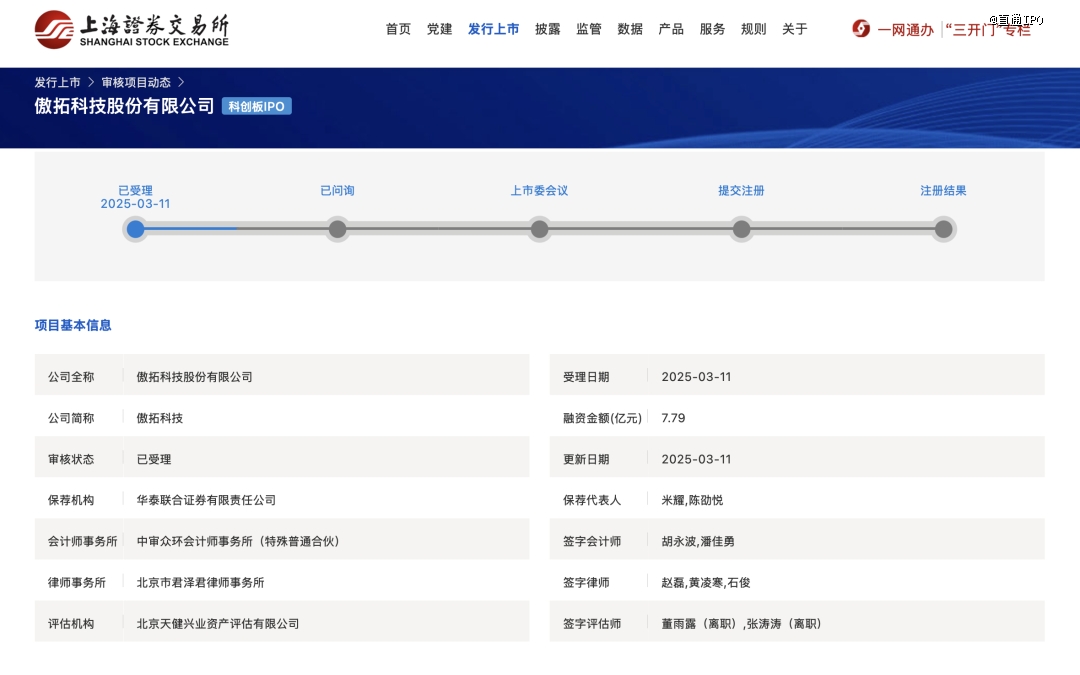
Task: Click the signing appraisers 董雨露（离职）,张涛涛（离职）
Action: coord(744,624)
